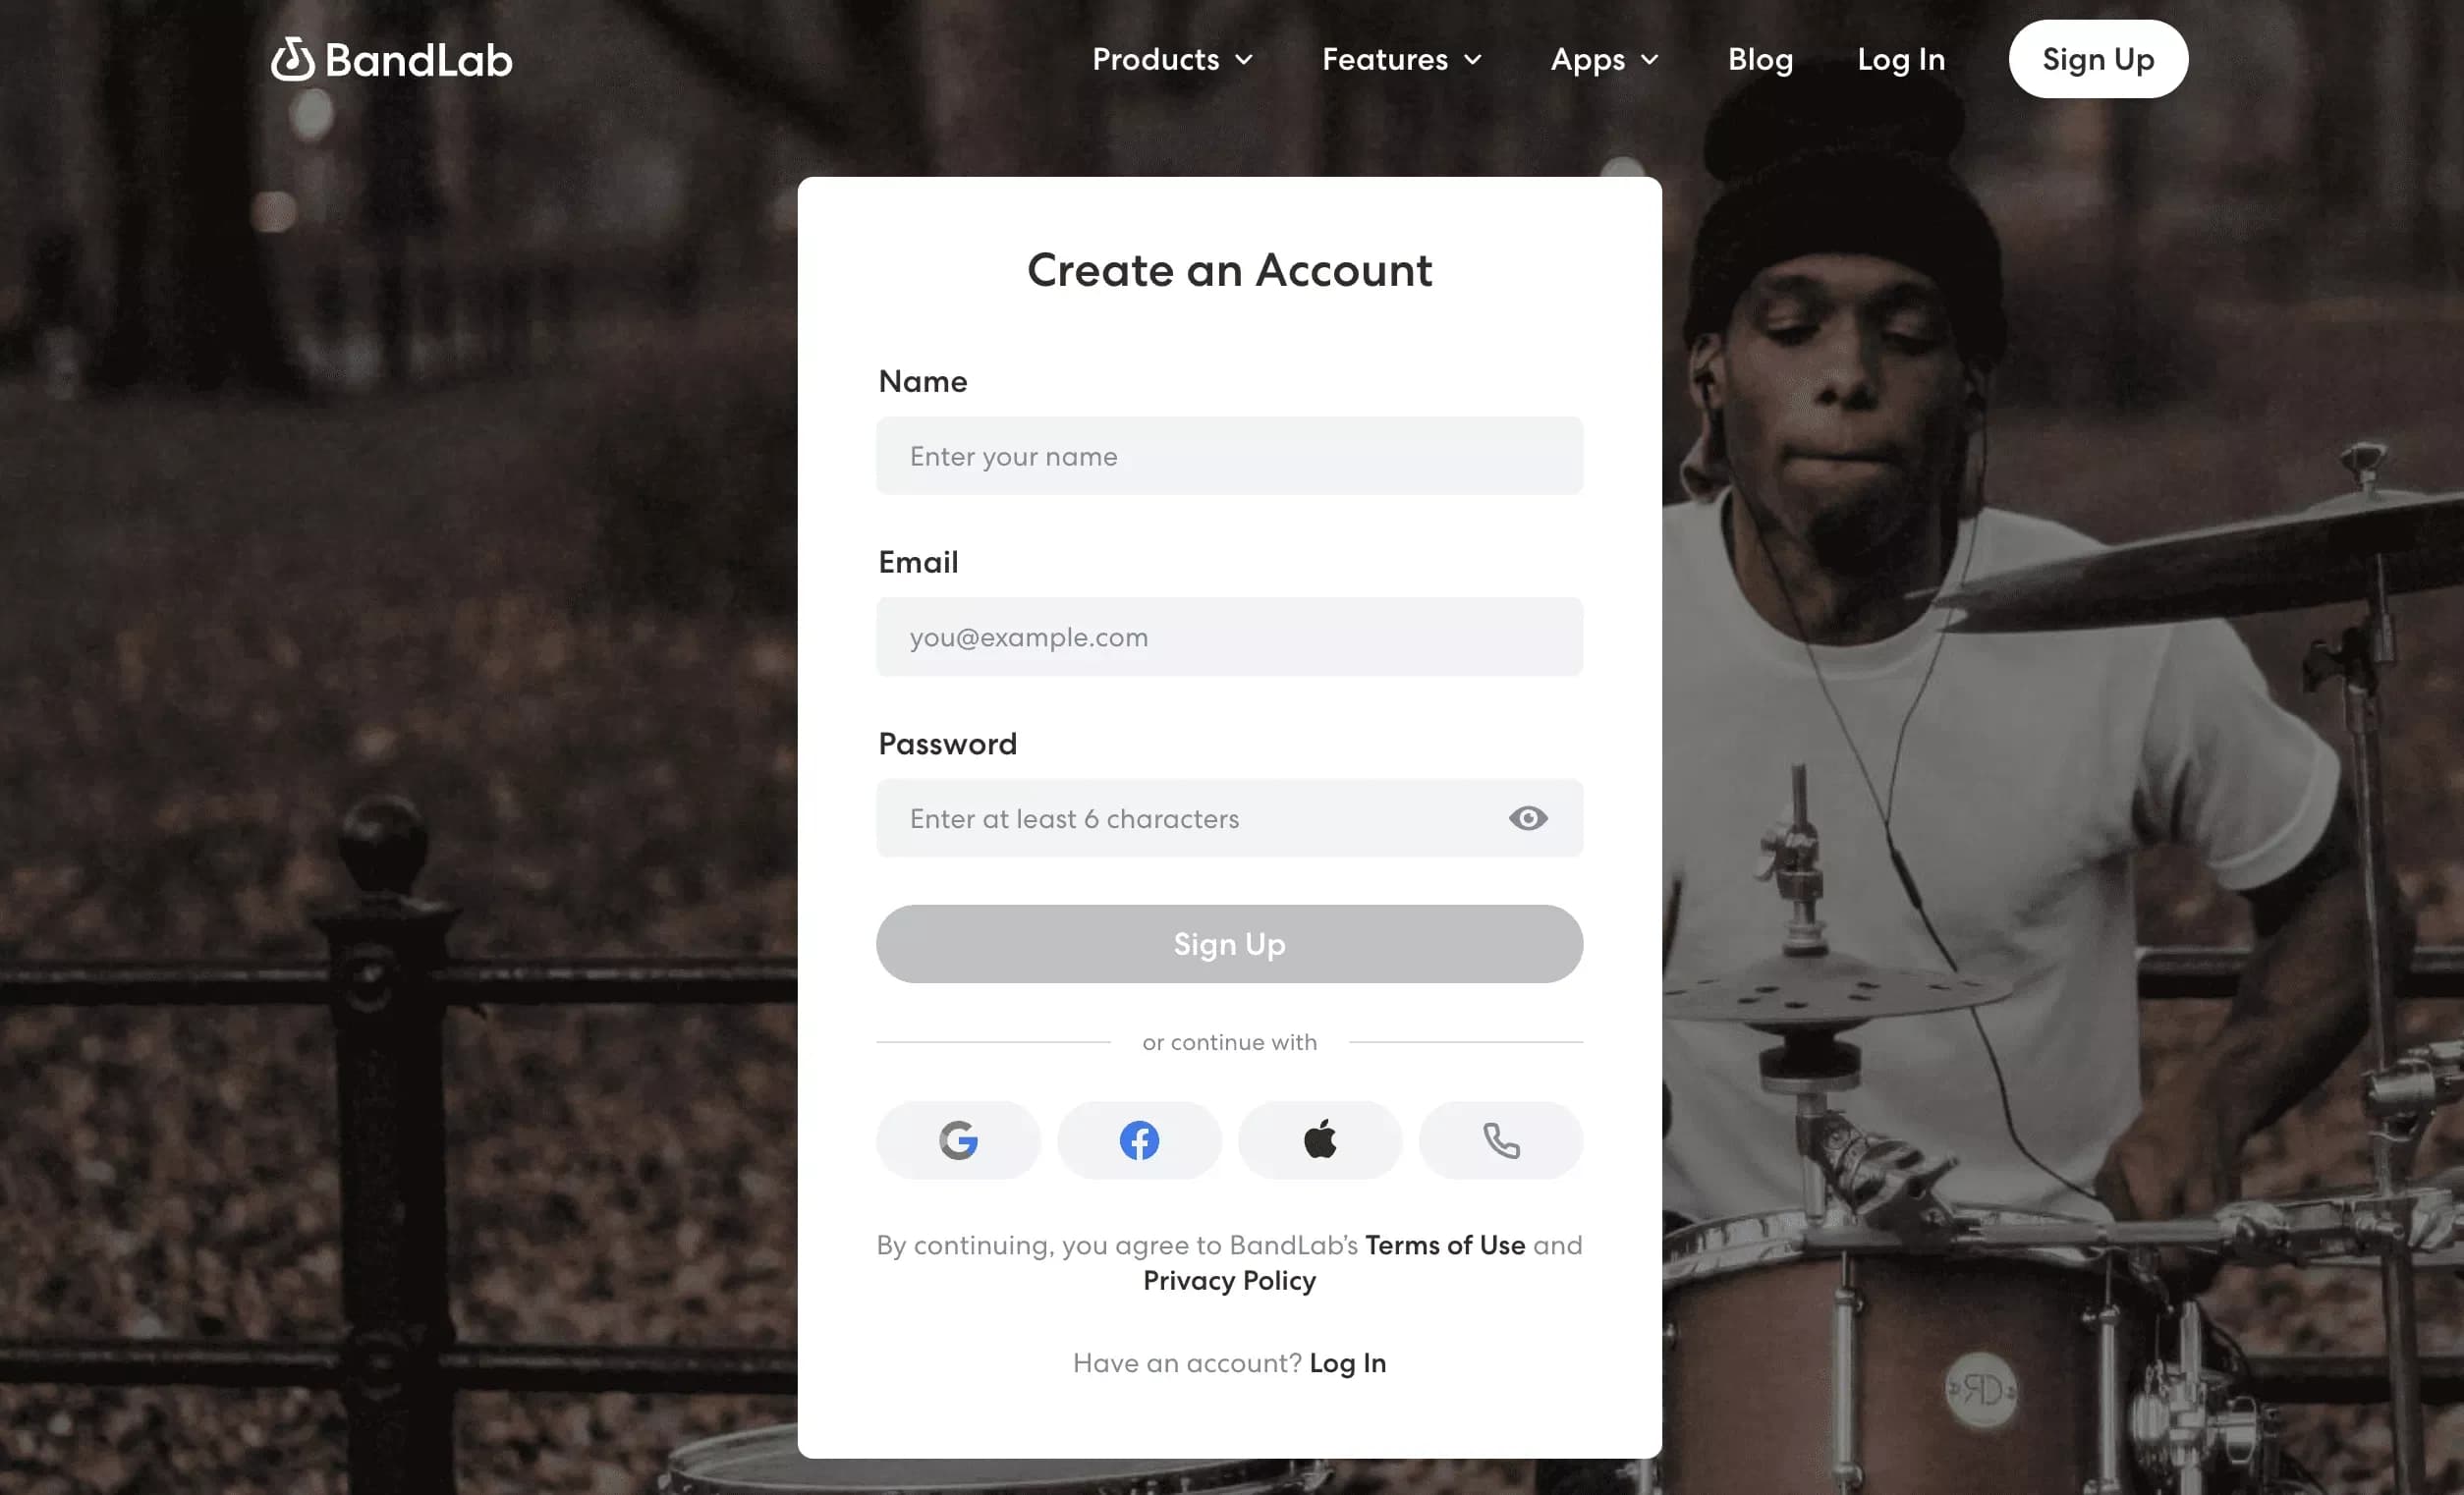Toggle password visibility eye icon
This screenshot has width=2464, height=1495.
(1528, 818)
